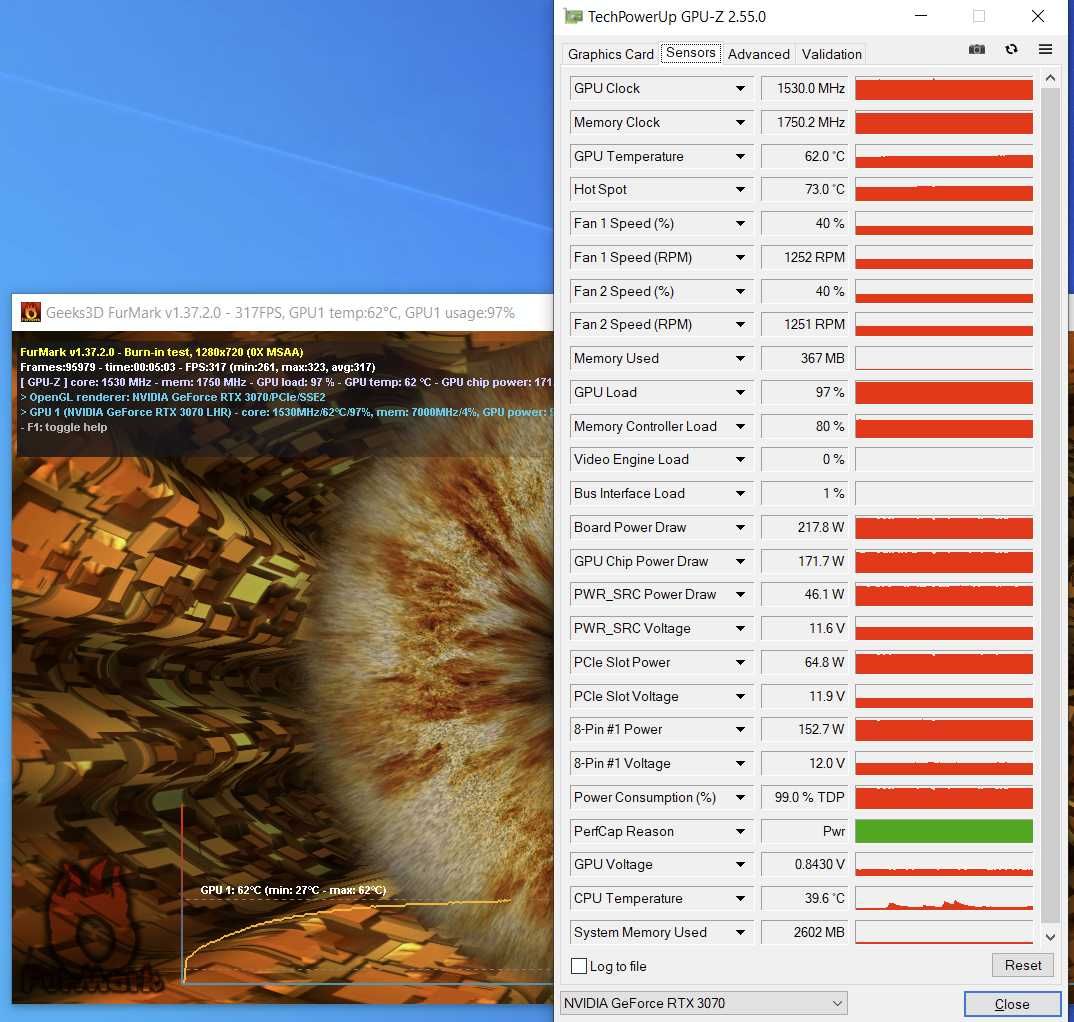
Task: Click the 97 % GPU Load value
Action: point(805,392)
